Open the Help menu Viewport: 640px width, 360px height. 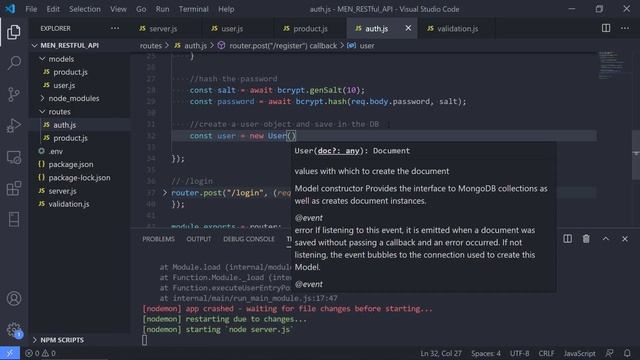pos(226,9)
